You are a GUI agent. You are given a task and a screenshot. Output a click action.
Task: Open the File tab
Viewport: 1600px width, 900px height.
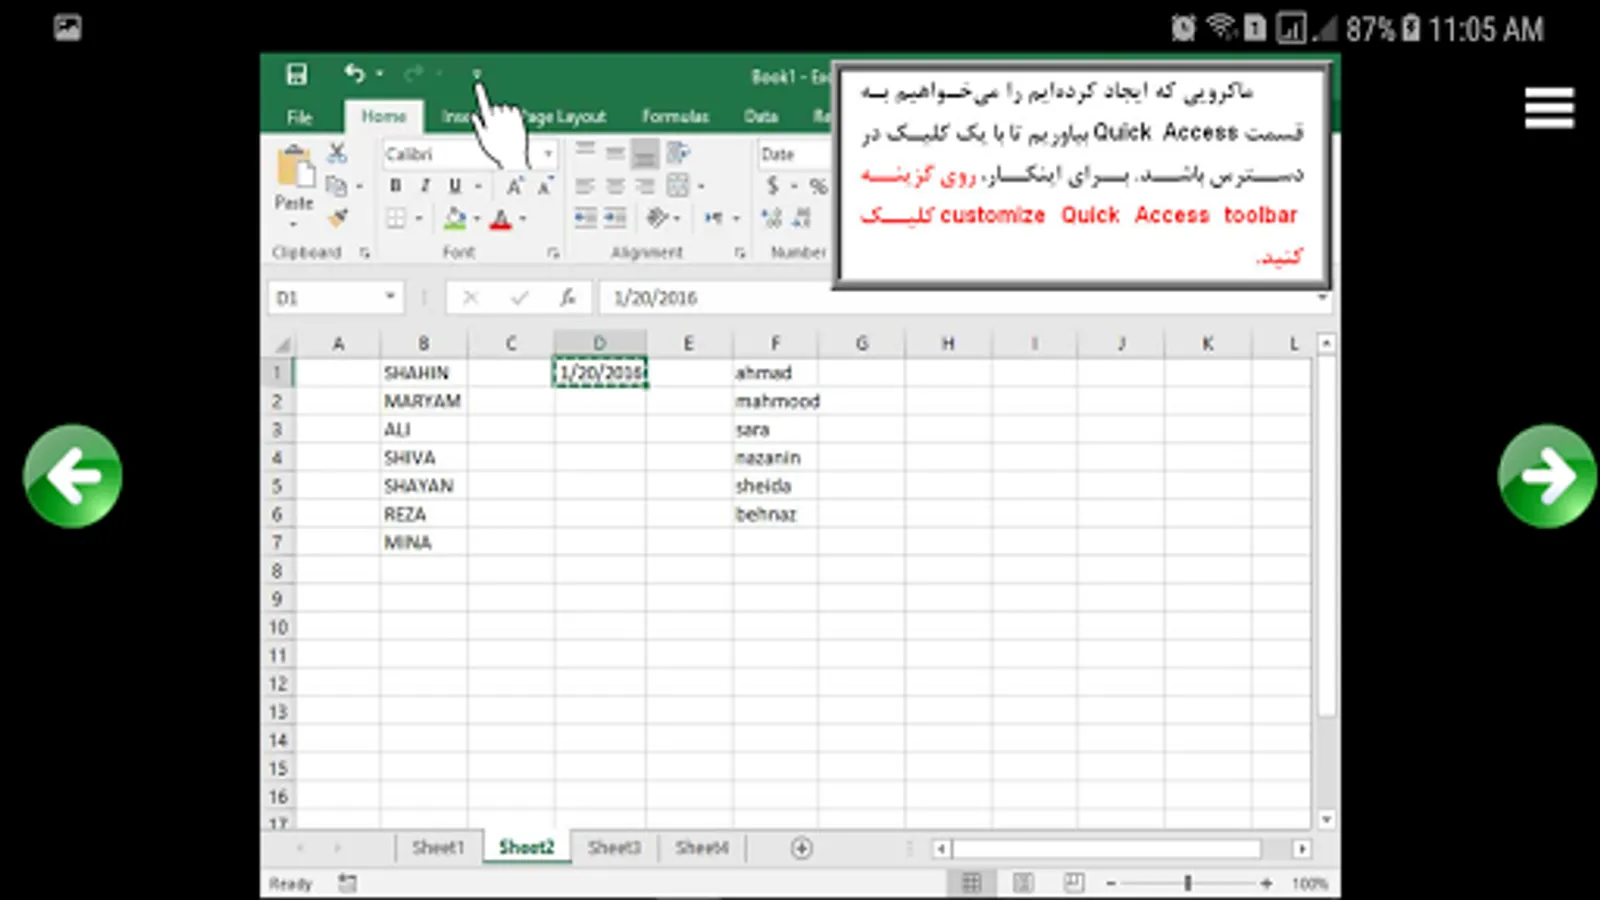pos(300,117)
